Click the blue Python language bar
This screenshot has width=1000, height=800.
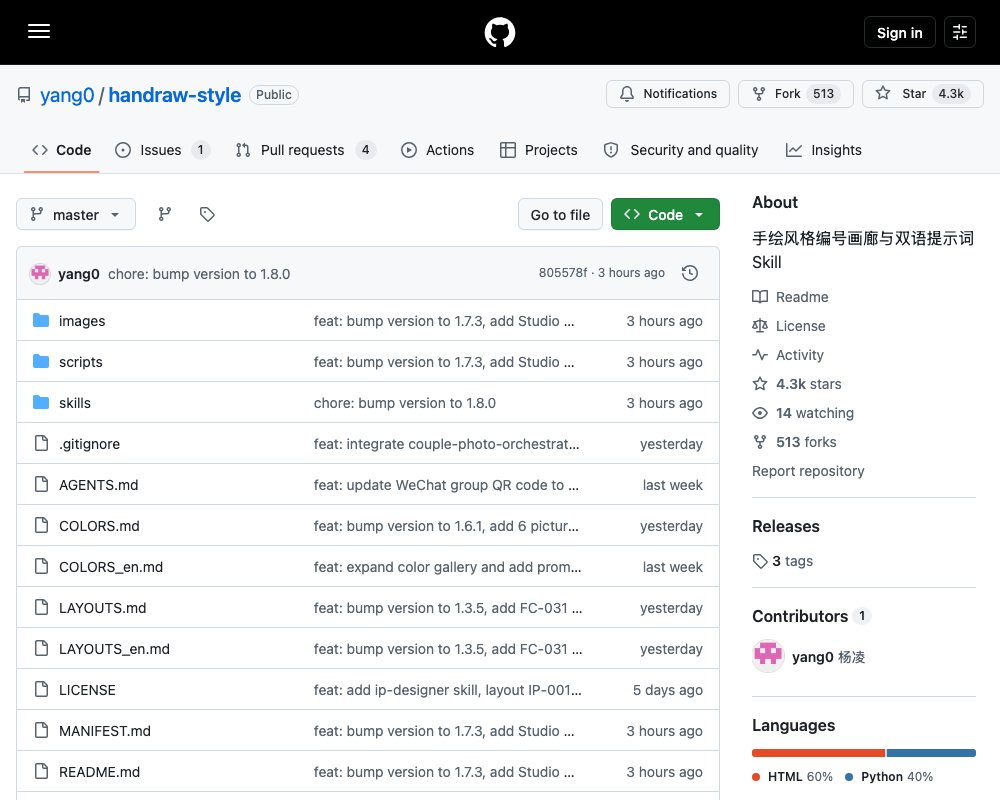[x=931, y=753]
